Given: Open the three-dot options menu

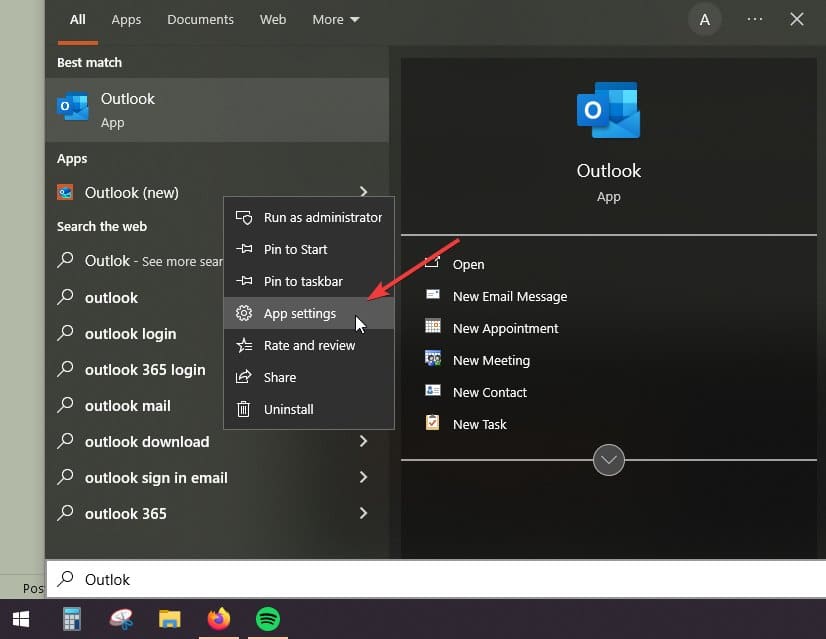Looking at the screenshot, I should coord(754,19).
